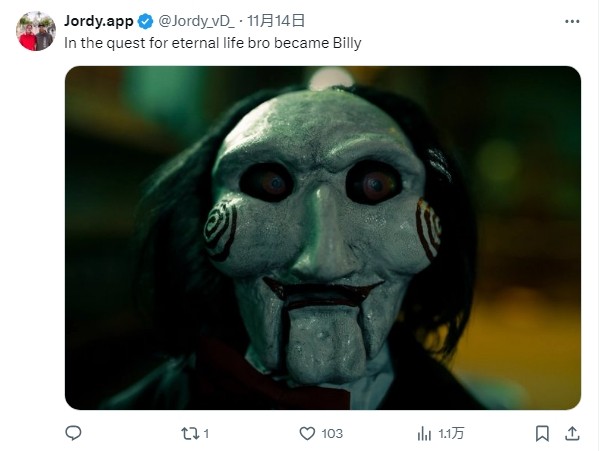Click the blue verified checkmark badge
Screen dimensions: 600x451
coord(145,21)
